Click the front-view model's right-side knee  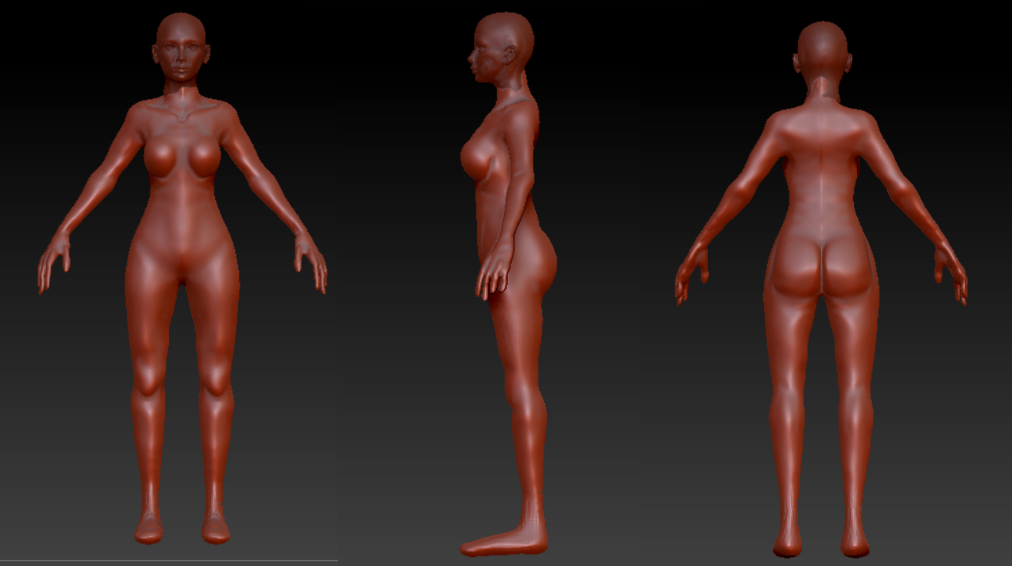tap(215, 375)
